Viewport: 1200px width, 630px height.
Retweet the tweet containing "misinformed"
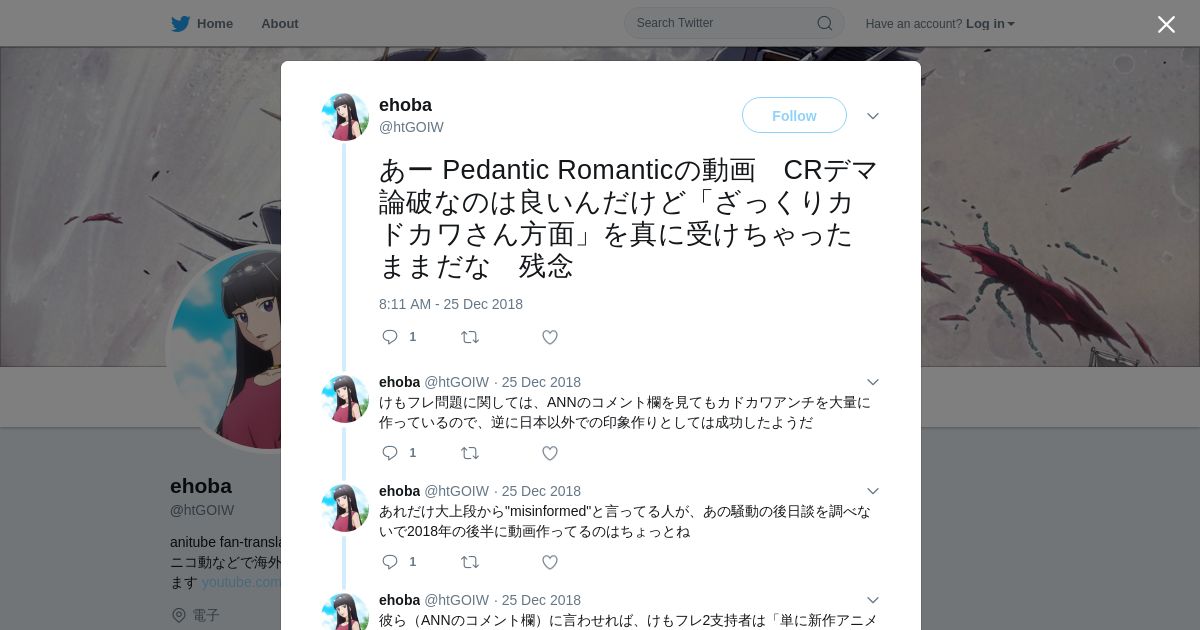point(470,562)
